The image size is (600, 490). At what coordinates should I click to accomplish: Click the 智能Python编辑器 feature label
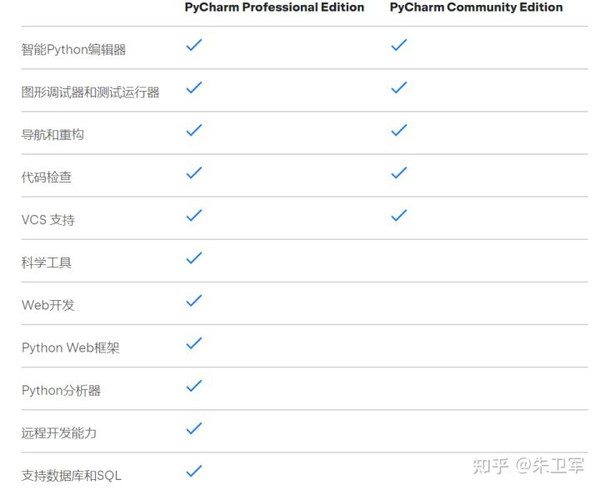click(74, 49)
